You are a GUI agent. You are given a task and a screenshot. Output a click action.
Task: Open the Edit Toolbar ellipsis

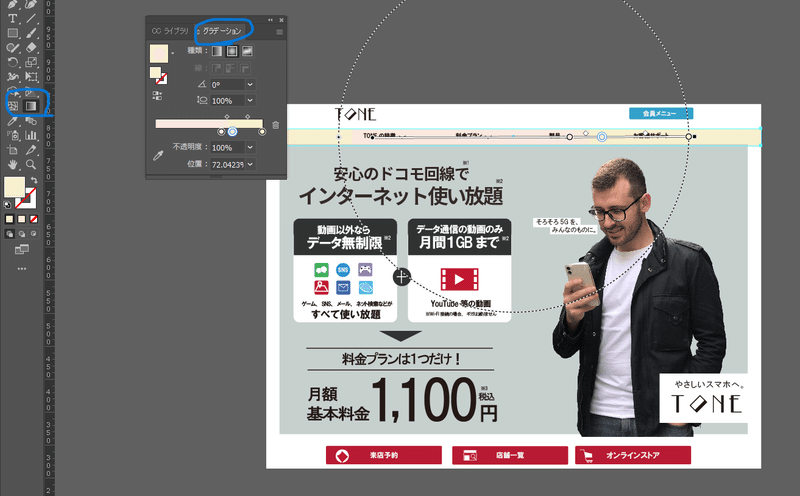(22, 268)
